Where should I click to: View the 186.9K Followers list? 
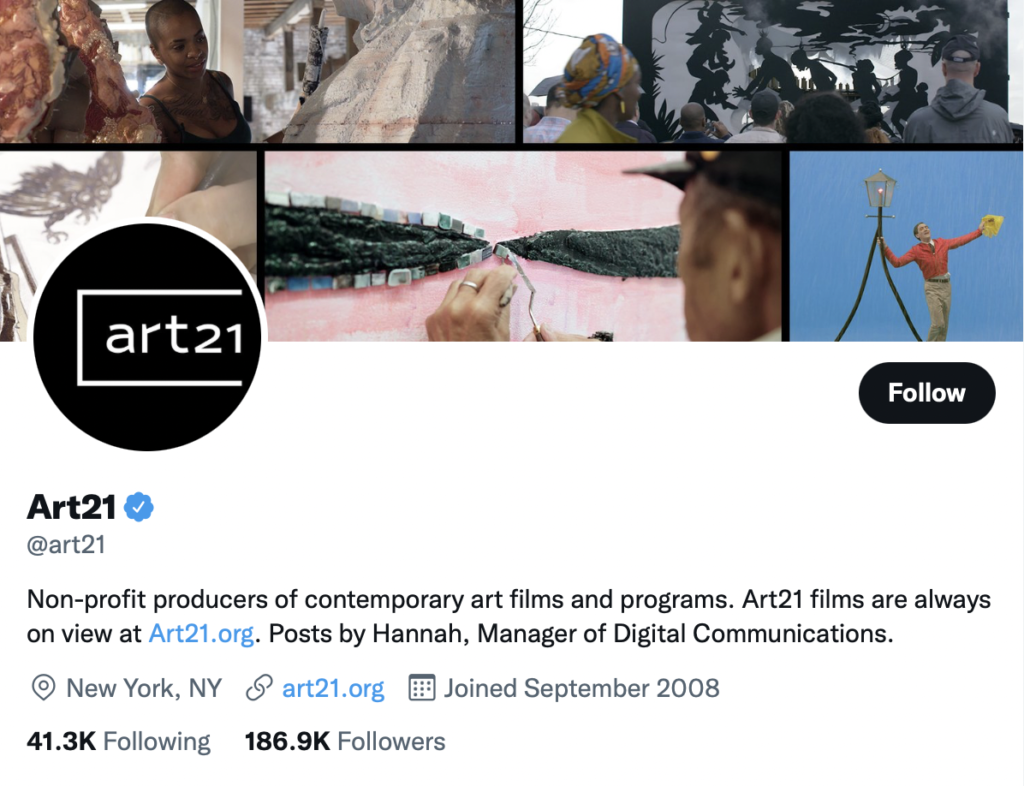[x=345, y=742]
